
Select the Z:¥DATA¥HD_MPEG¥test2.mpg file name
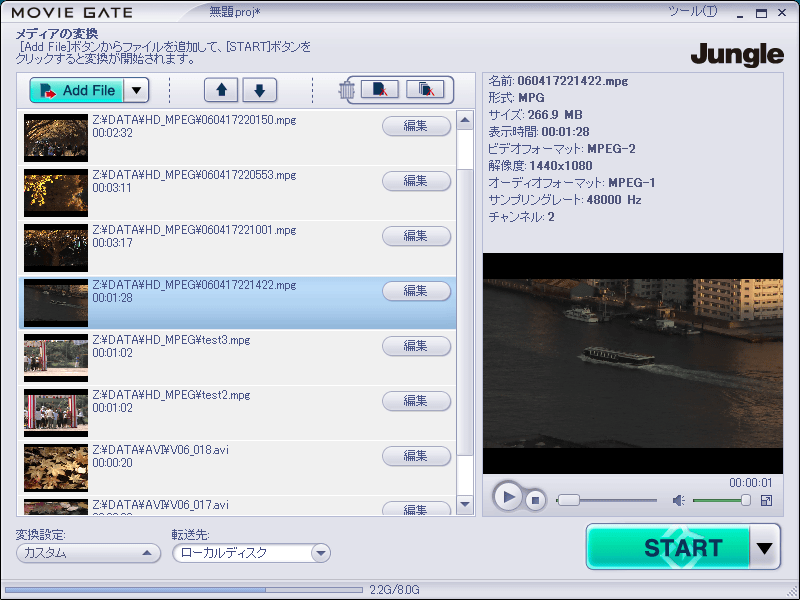tap(171, 395)
